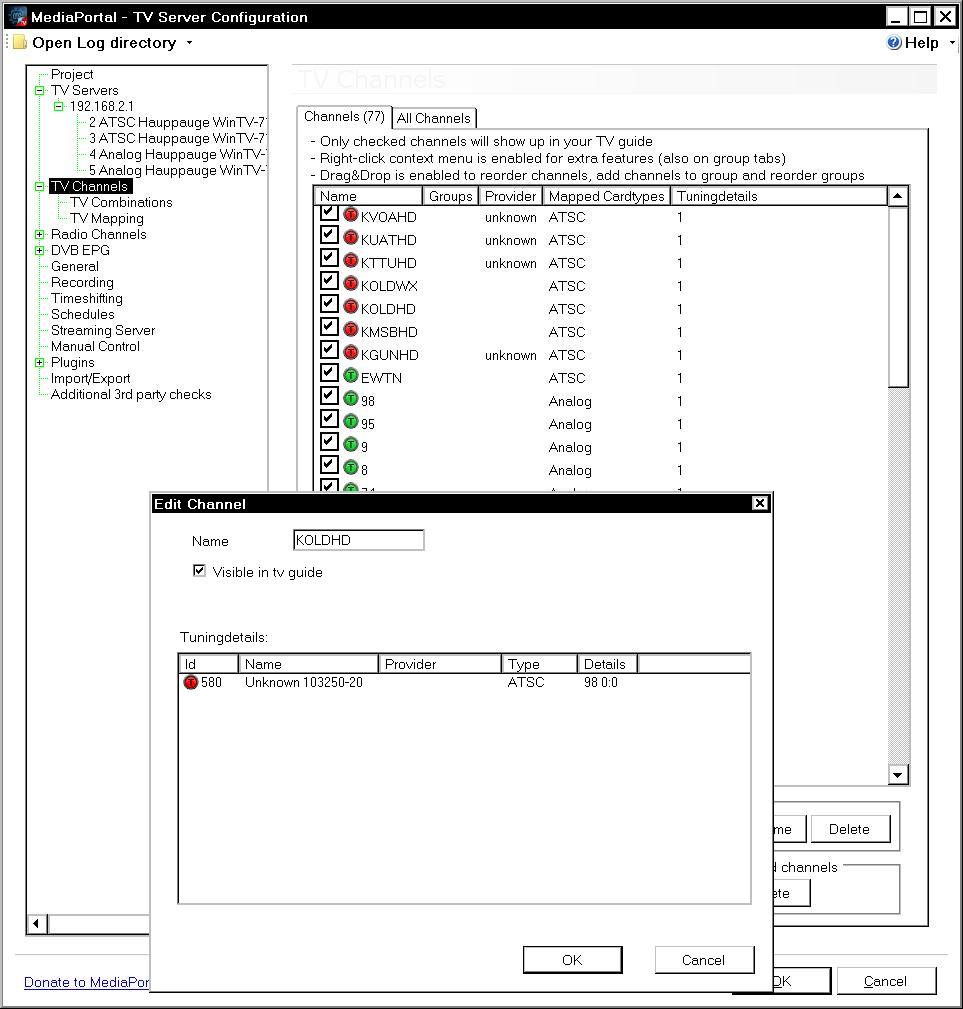Select the TV Combinations tree item
963x1009 pixels.
tap(122, 203)
